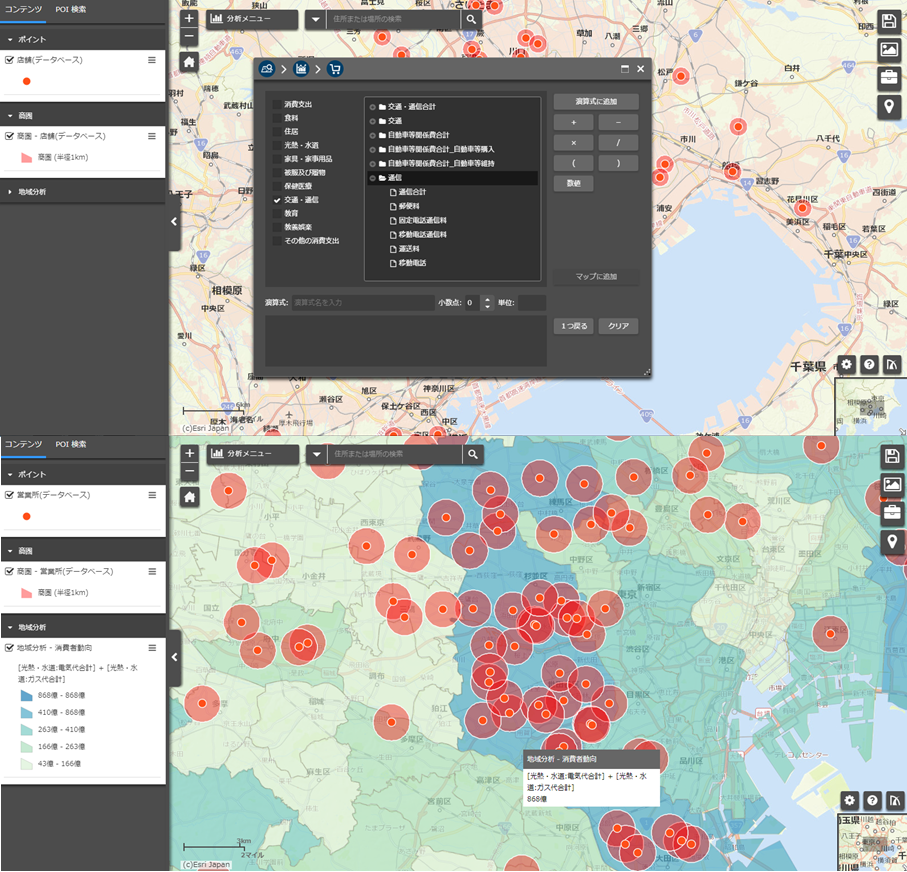This screenshot has height=872, width=907.
Task: Click the chart icon in dialog breadcrumb
Action: (301, 69)
